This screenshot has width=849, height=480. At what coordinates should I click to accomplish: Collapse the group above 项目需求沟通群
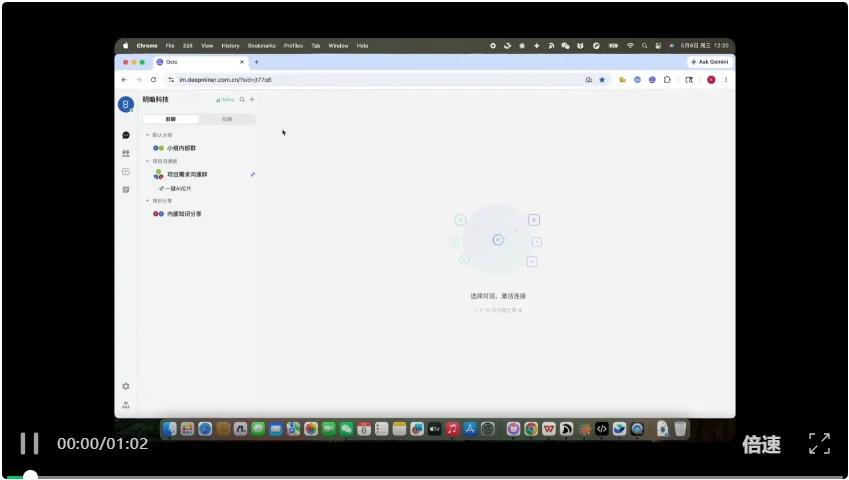coord(147,161)
